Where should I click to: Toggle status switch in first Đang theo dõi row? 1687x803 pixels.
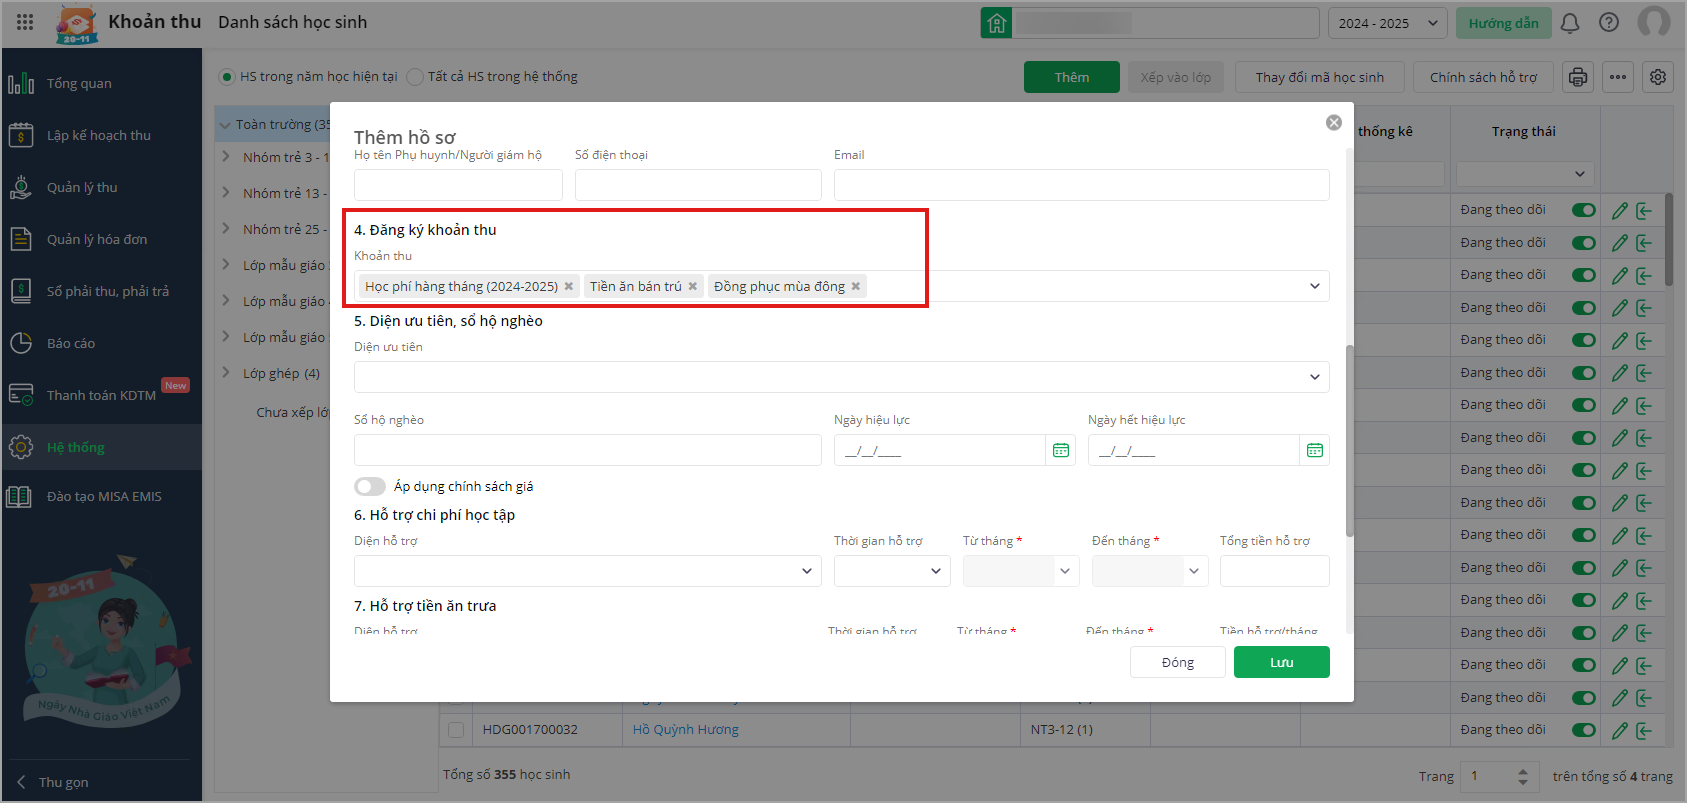pyautogui.click(x=1584, y=210)
